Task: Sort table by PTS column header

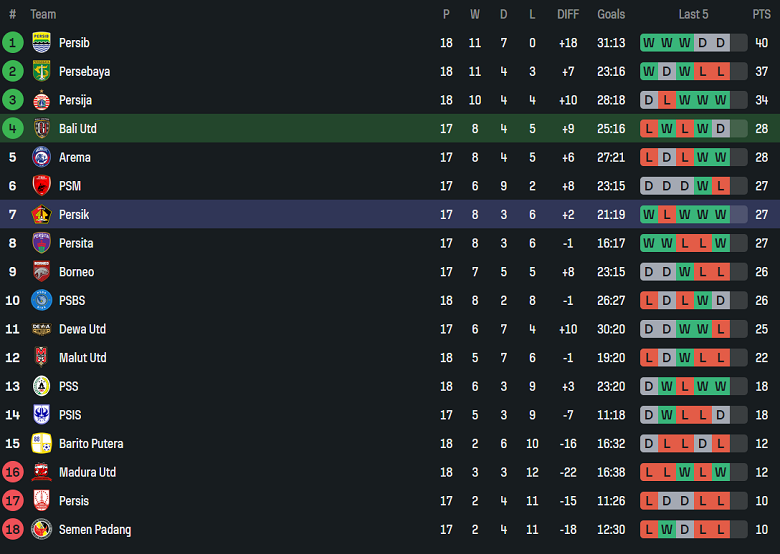Action: [762, 14]
